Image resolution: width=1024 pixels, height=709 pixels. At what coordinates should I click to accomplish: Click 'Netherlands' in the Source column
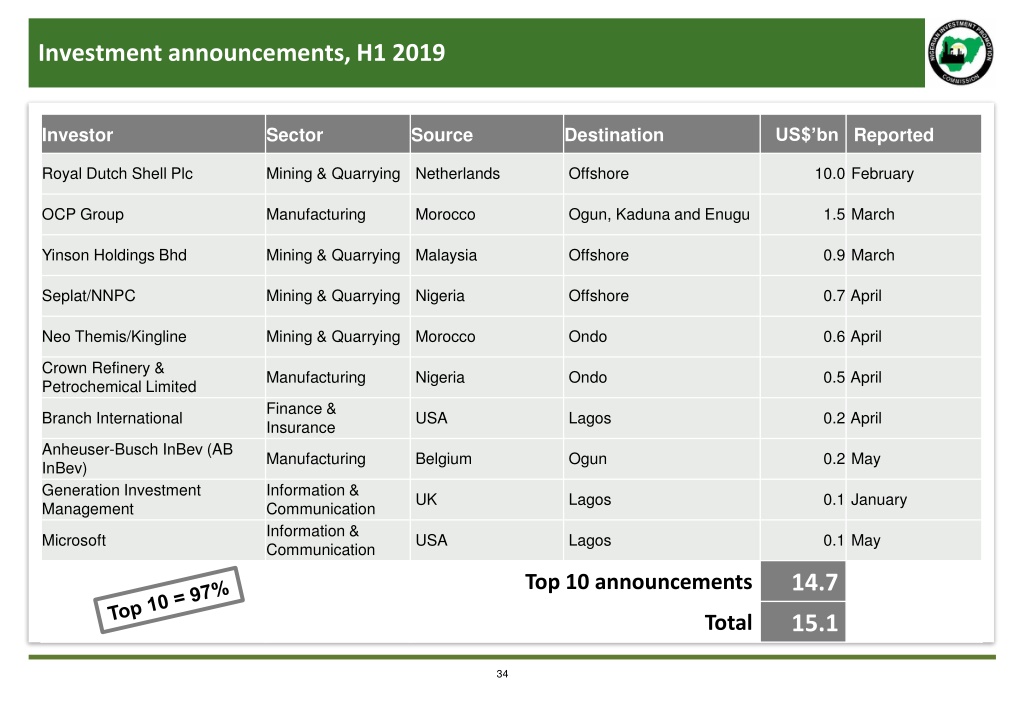(457, 174)
